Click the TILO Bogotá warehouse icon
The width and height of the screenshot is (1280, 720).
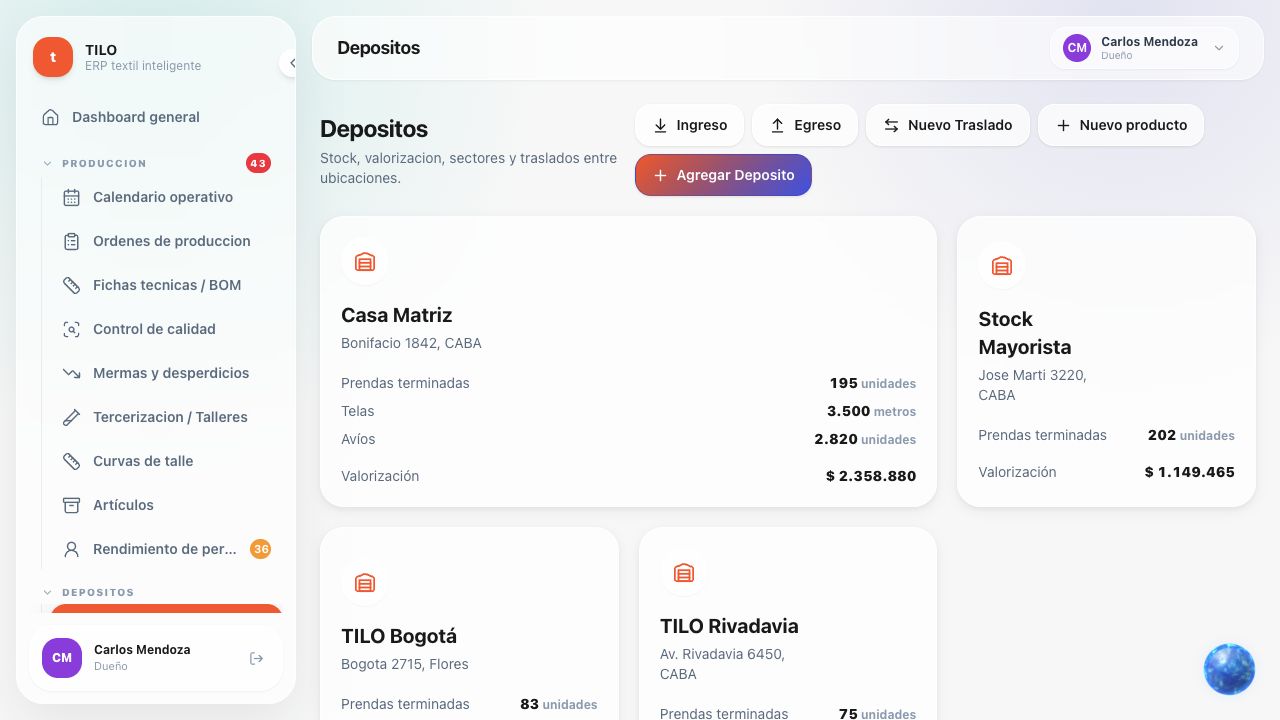(x=365, y=583)
